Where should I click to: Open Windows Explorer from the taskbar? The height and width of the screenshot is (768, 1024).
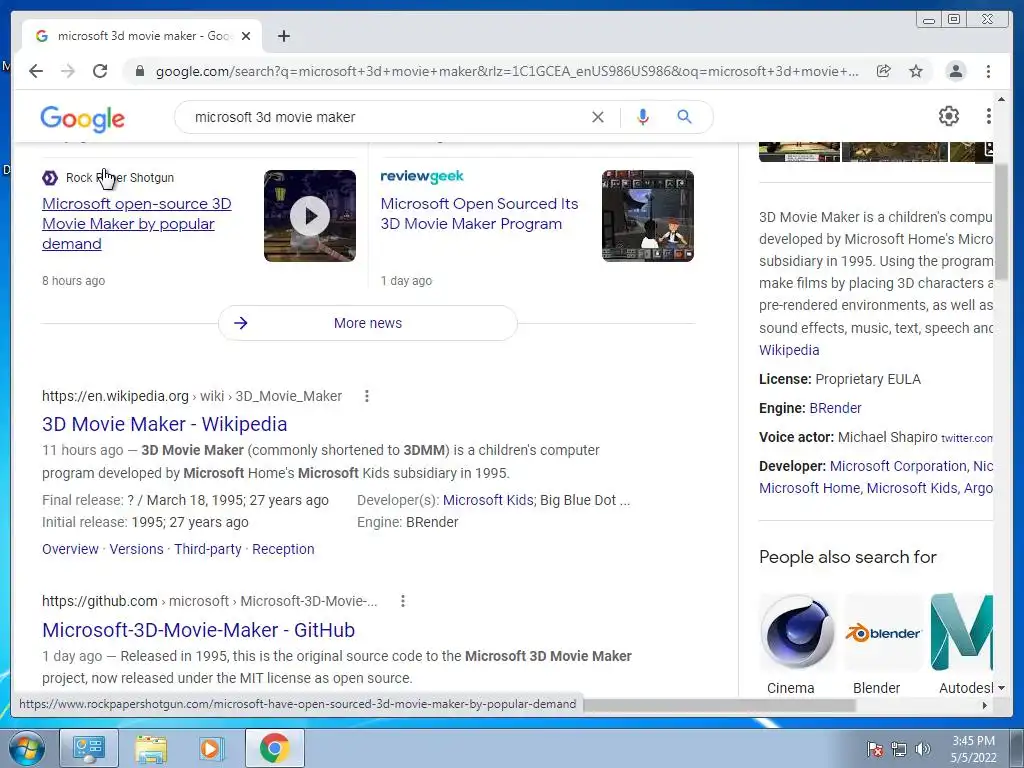coord(151,748)
